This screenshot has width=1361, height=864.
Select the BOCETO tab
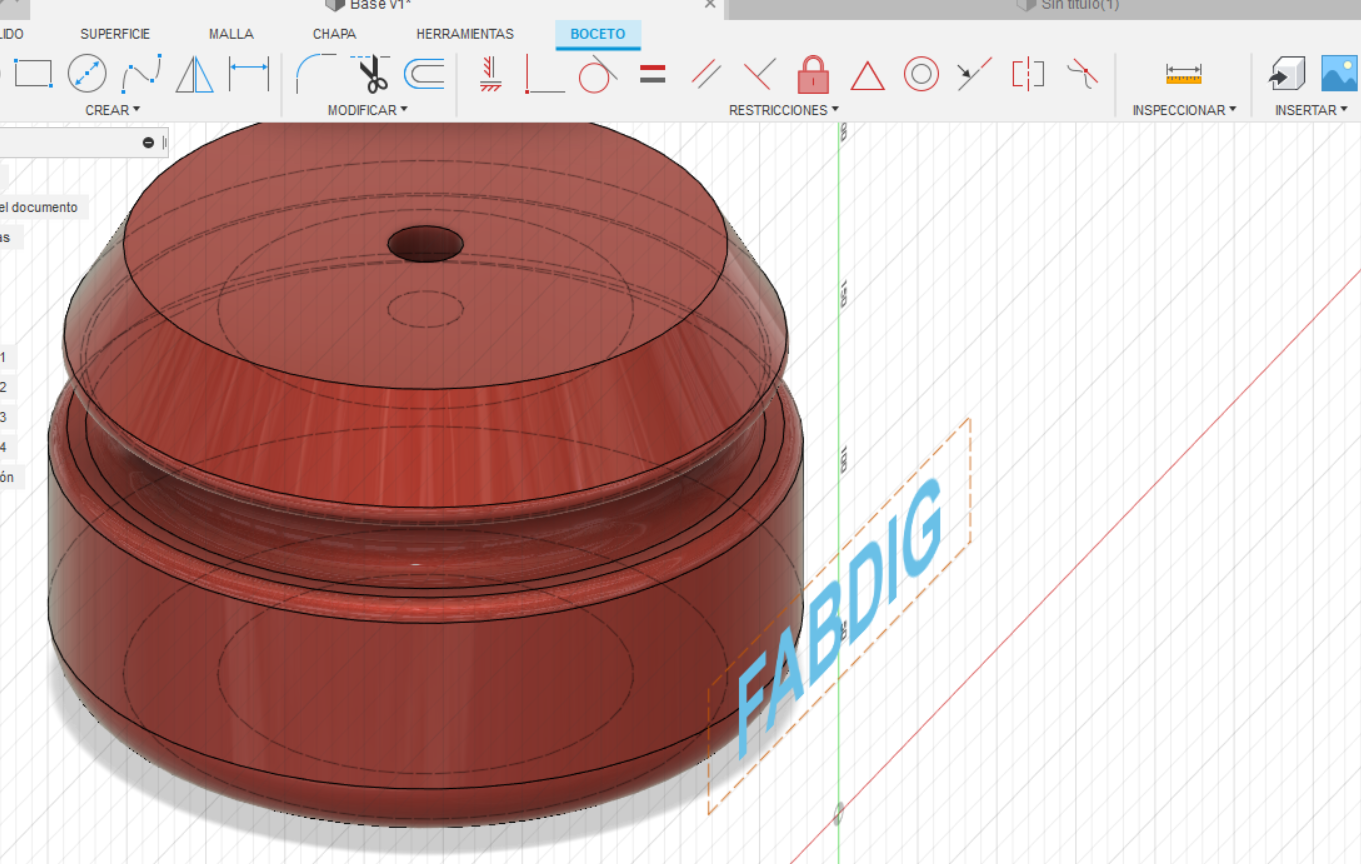[x=598, y=34]
